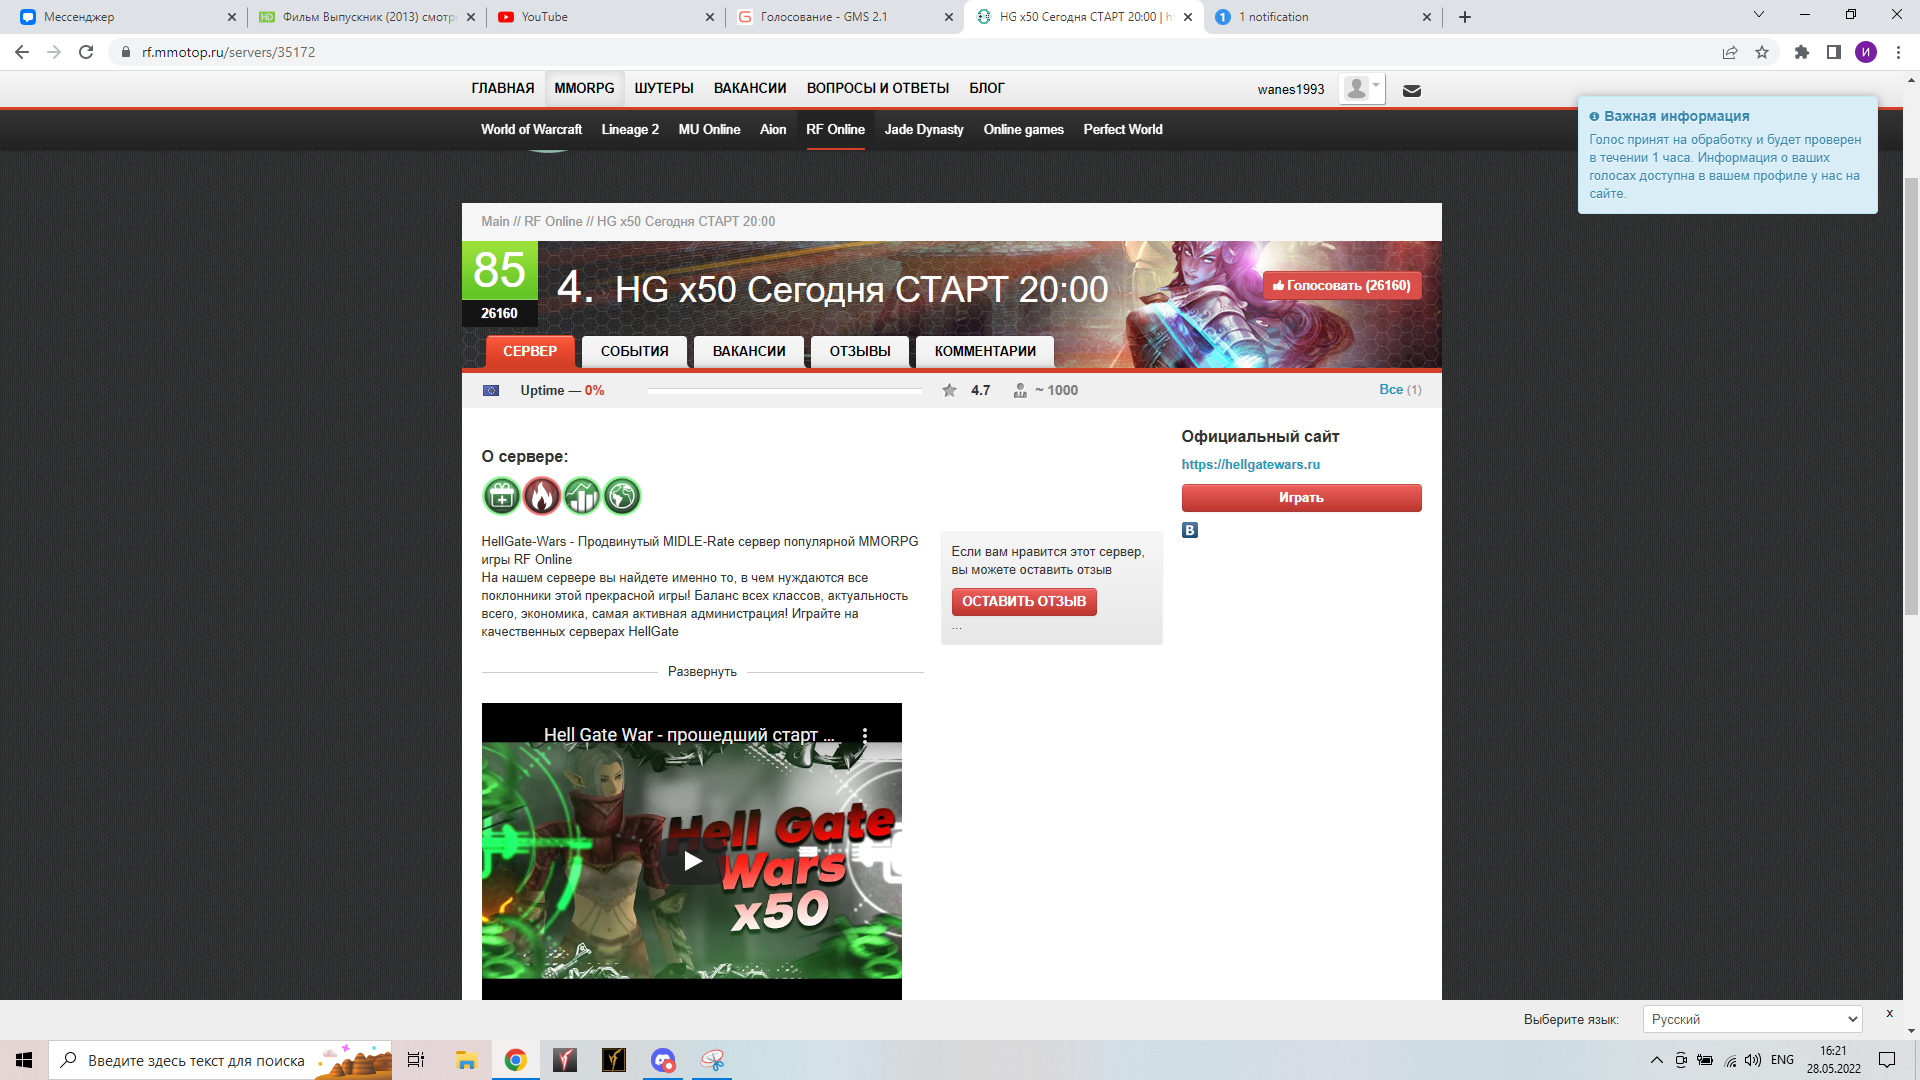Open Chrome side panel icon
1920x1080 pixels.
1834,52
